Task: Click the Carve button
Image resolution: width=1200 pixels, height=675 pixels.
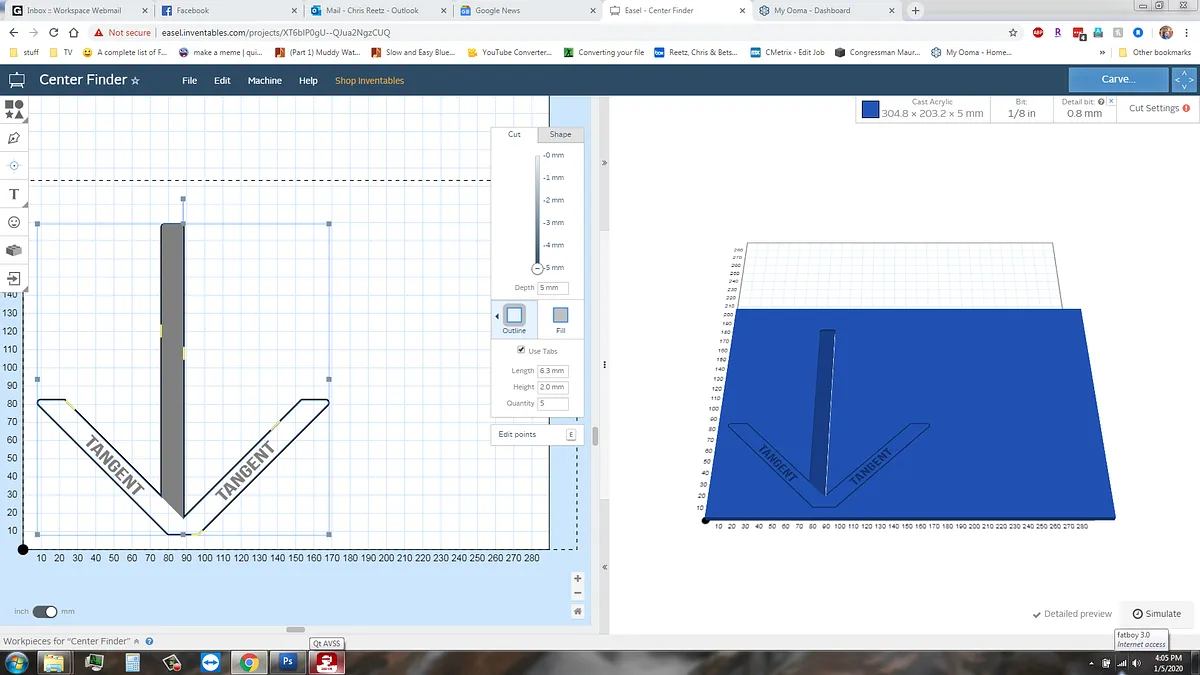Action: pos(1117,79)
